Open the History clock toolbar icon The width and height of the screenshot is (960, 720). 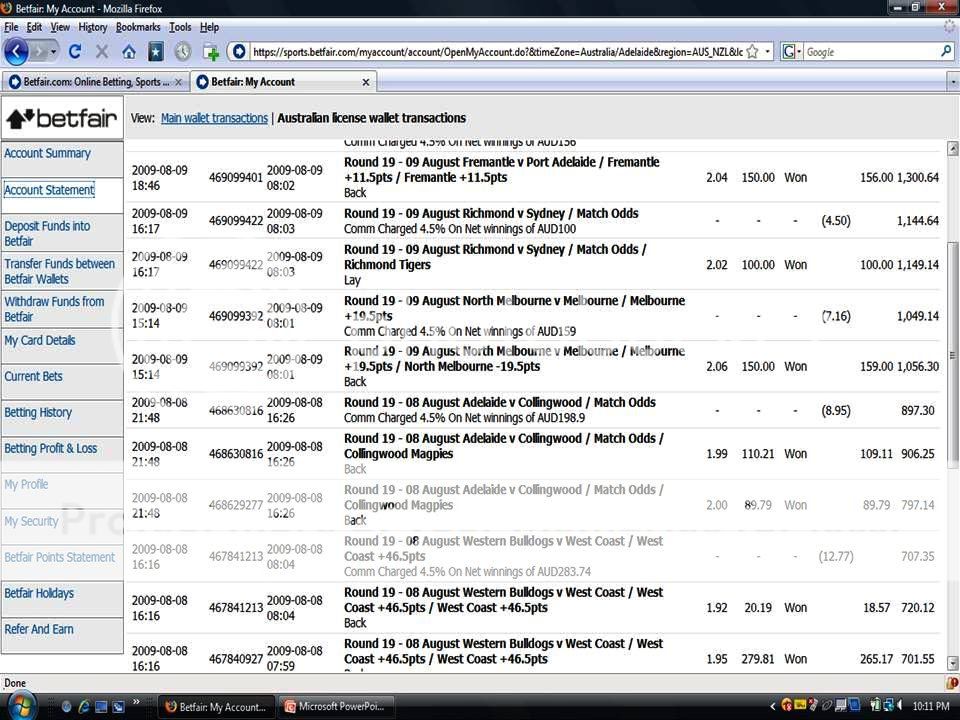pos(182,51)
